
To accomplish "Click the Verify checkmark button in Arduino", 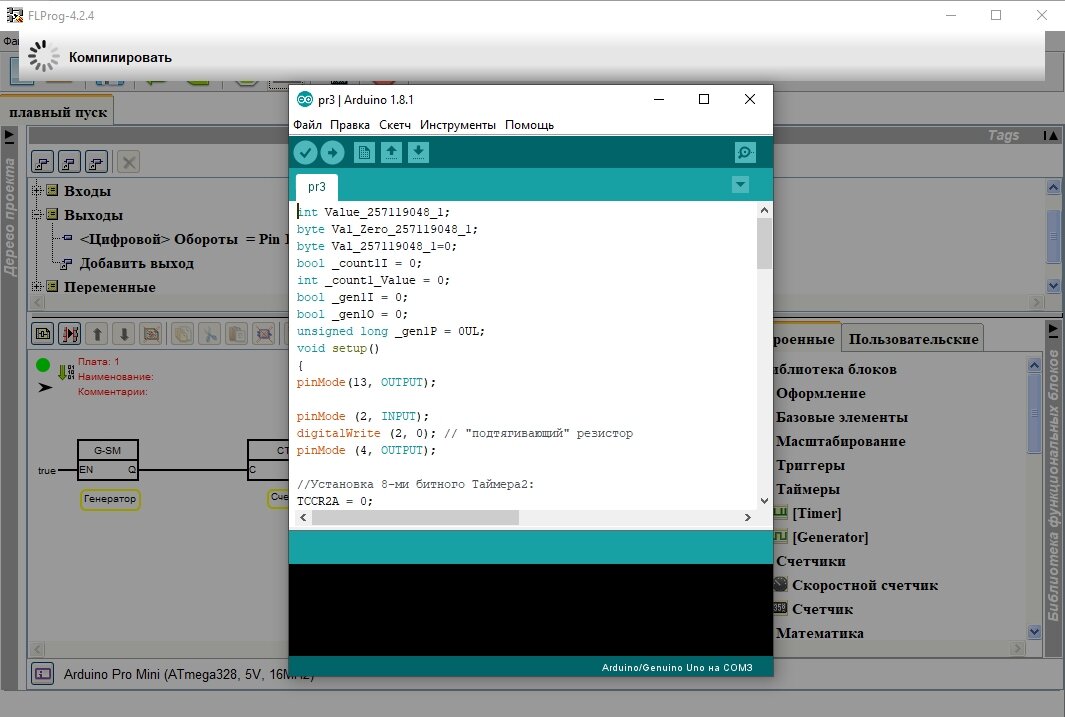I will [306, 153].
